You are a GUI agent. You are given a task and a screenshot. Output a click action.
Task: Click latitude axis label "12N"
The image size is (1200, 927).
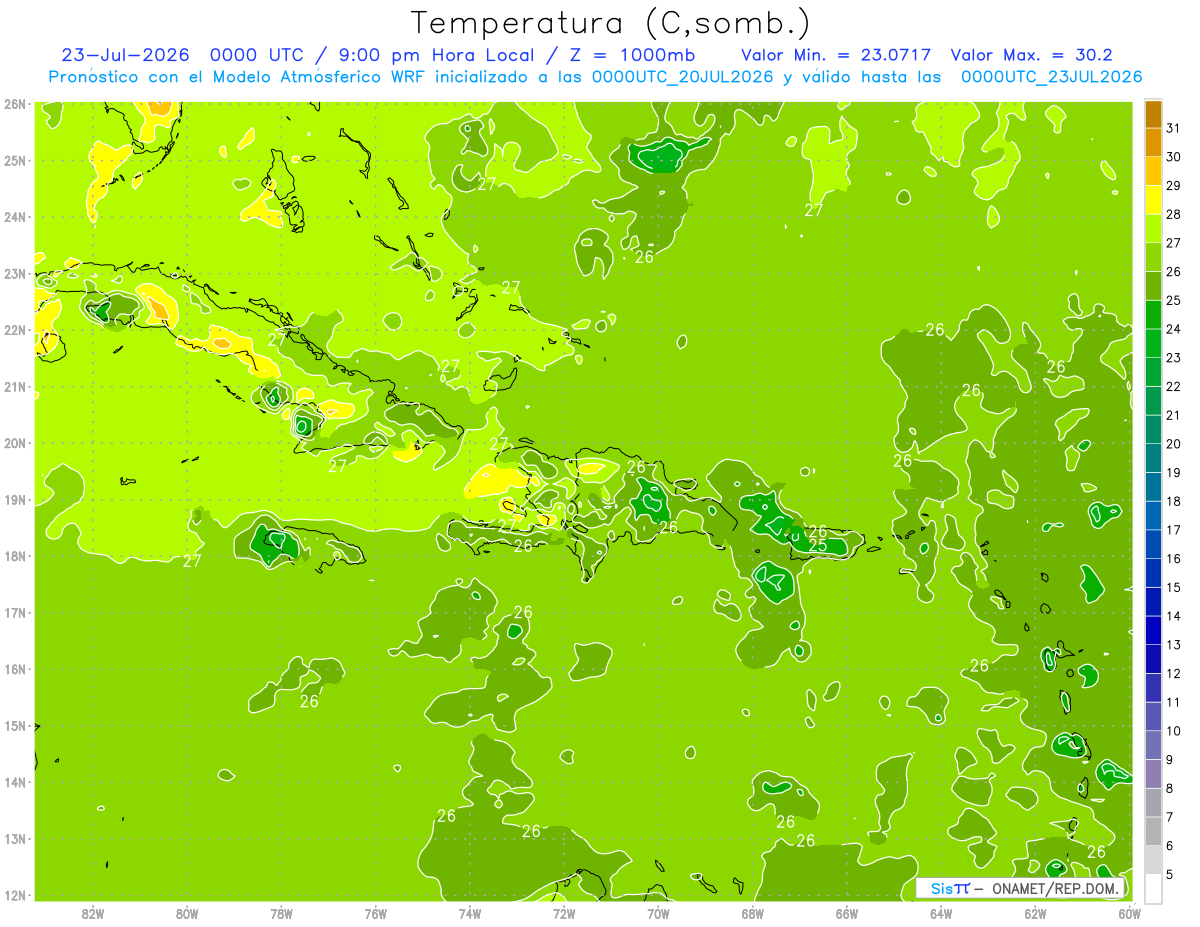pyautogui.click(x=15, y=895)
